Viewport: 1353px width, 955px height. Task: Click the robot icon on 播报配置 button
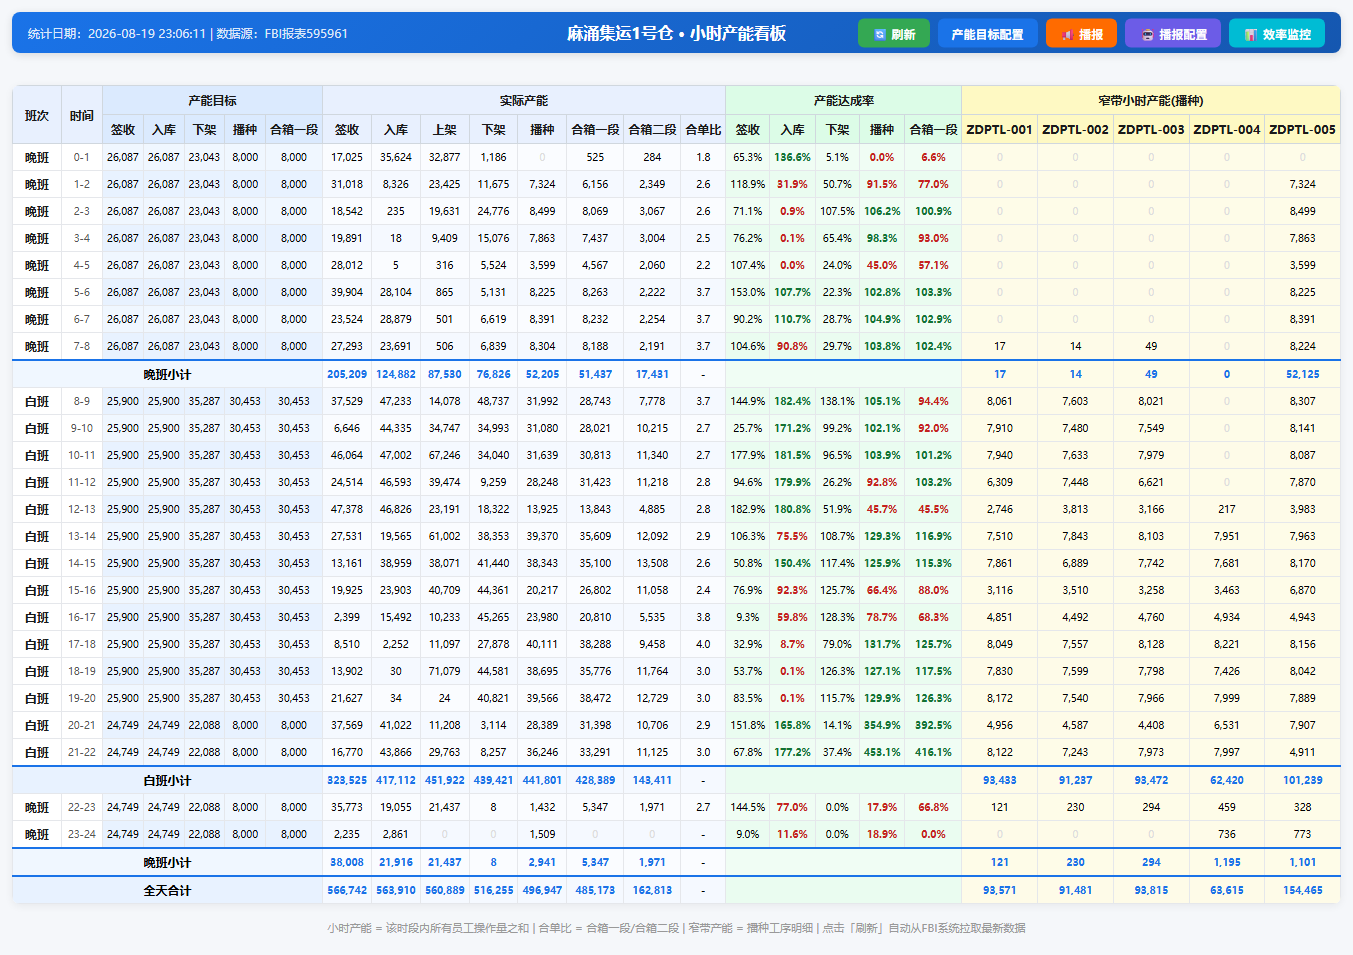(x=1147, y=34)
